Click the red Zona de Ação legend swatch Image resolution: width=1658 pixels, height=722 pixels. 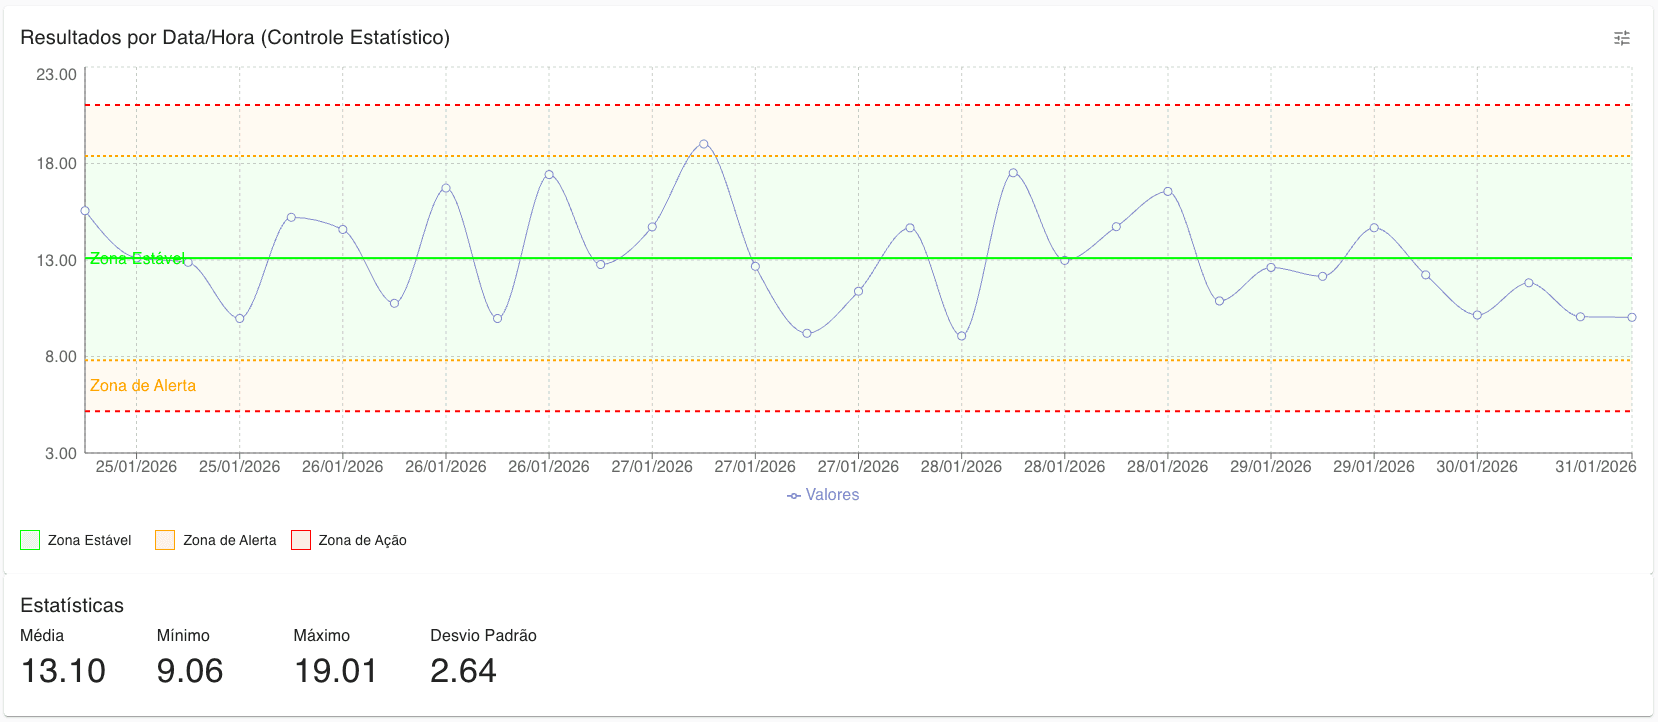click(301, 540)
